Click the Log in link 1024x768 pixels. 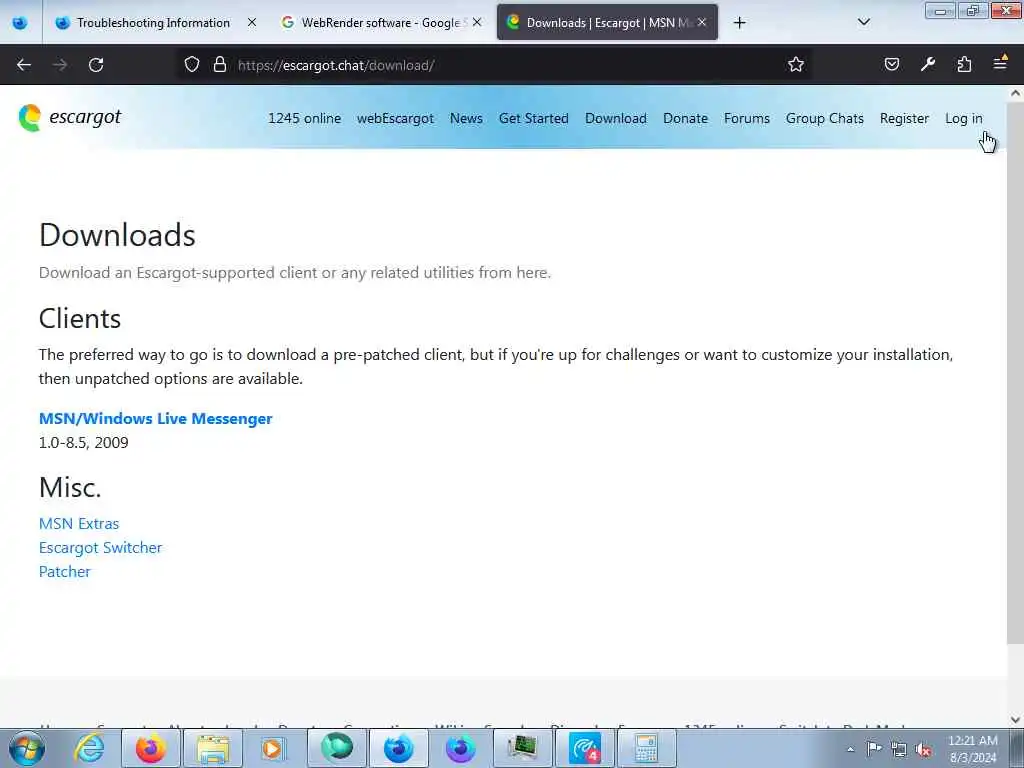963,118
